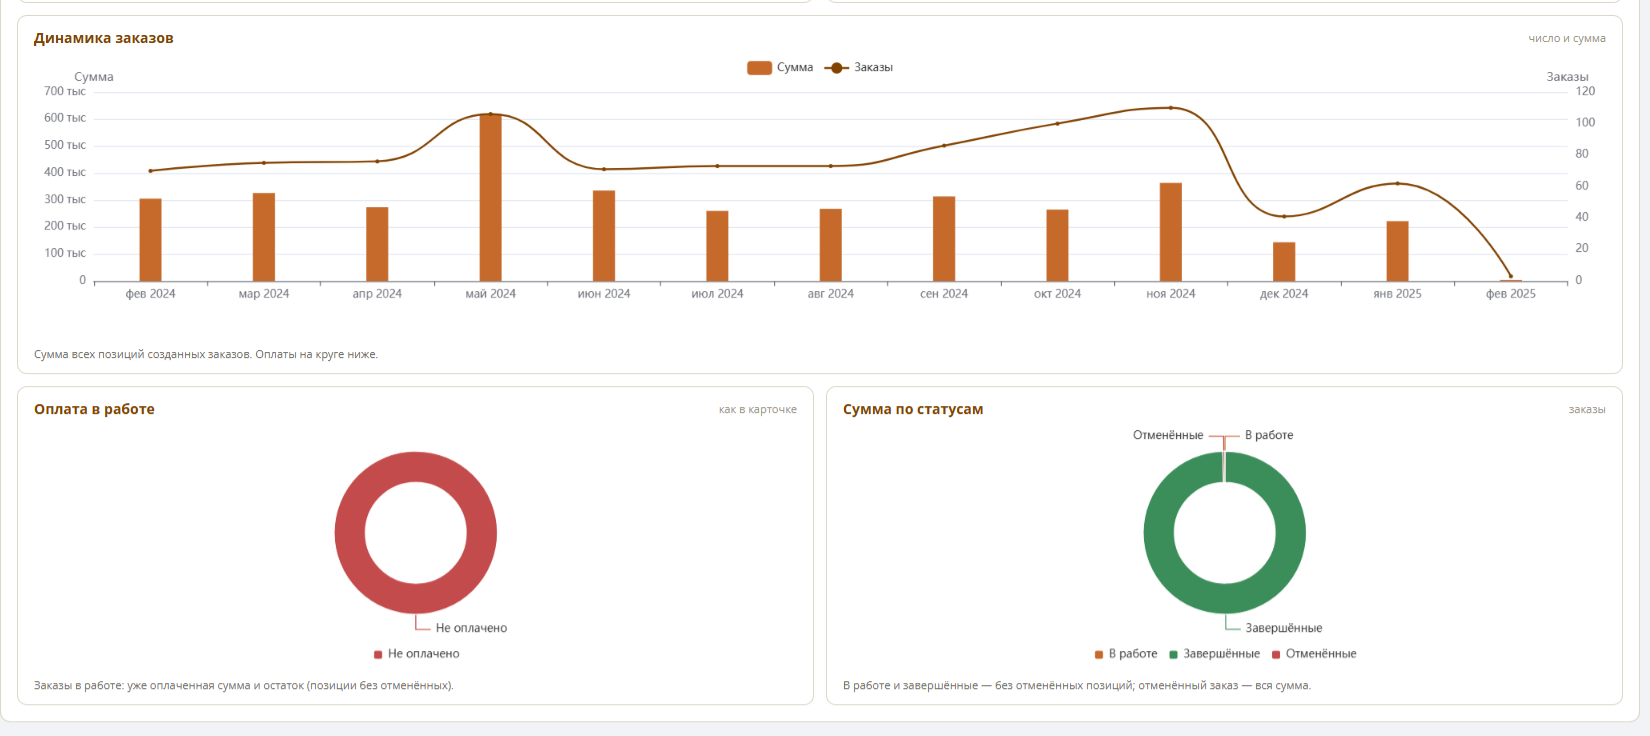Click the red Не оплачено donut ring
Viewport: 1650px width, 736px height.
350,533
